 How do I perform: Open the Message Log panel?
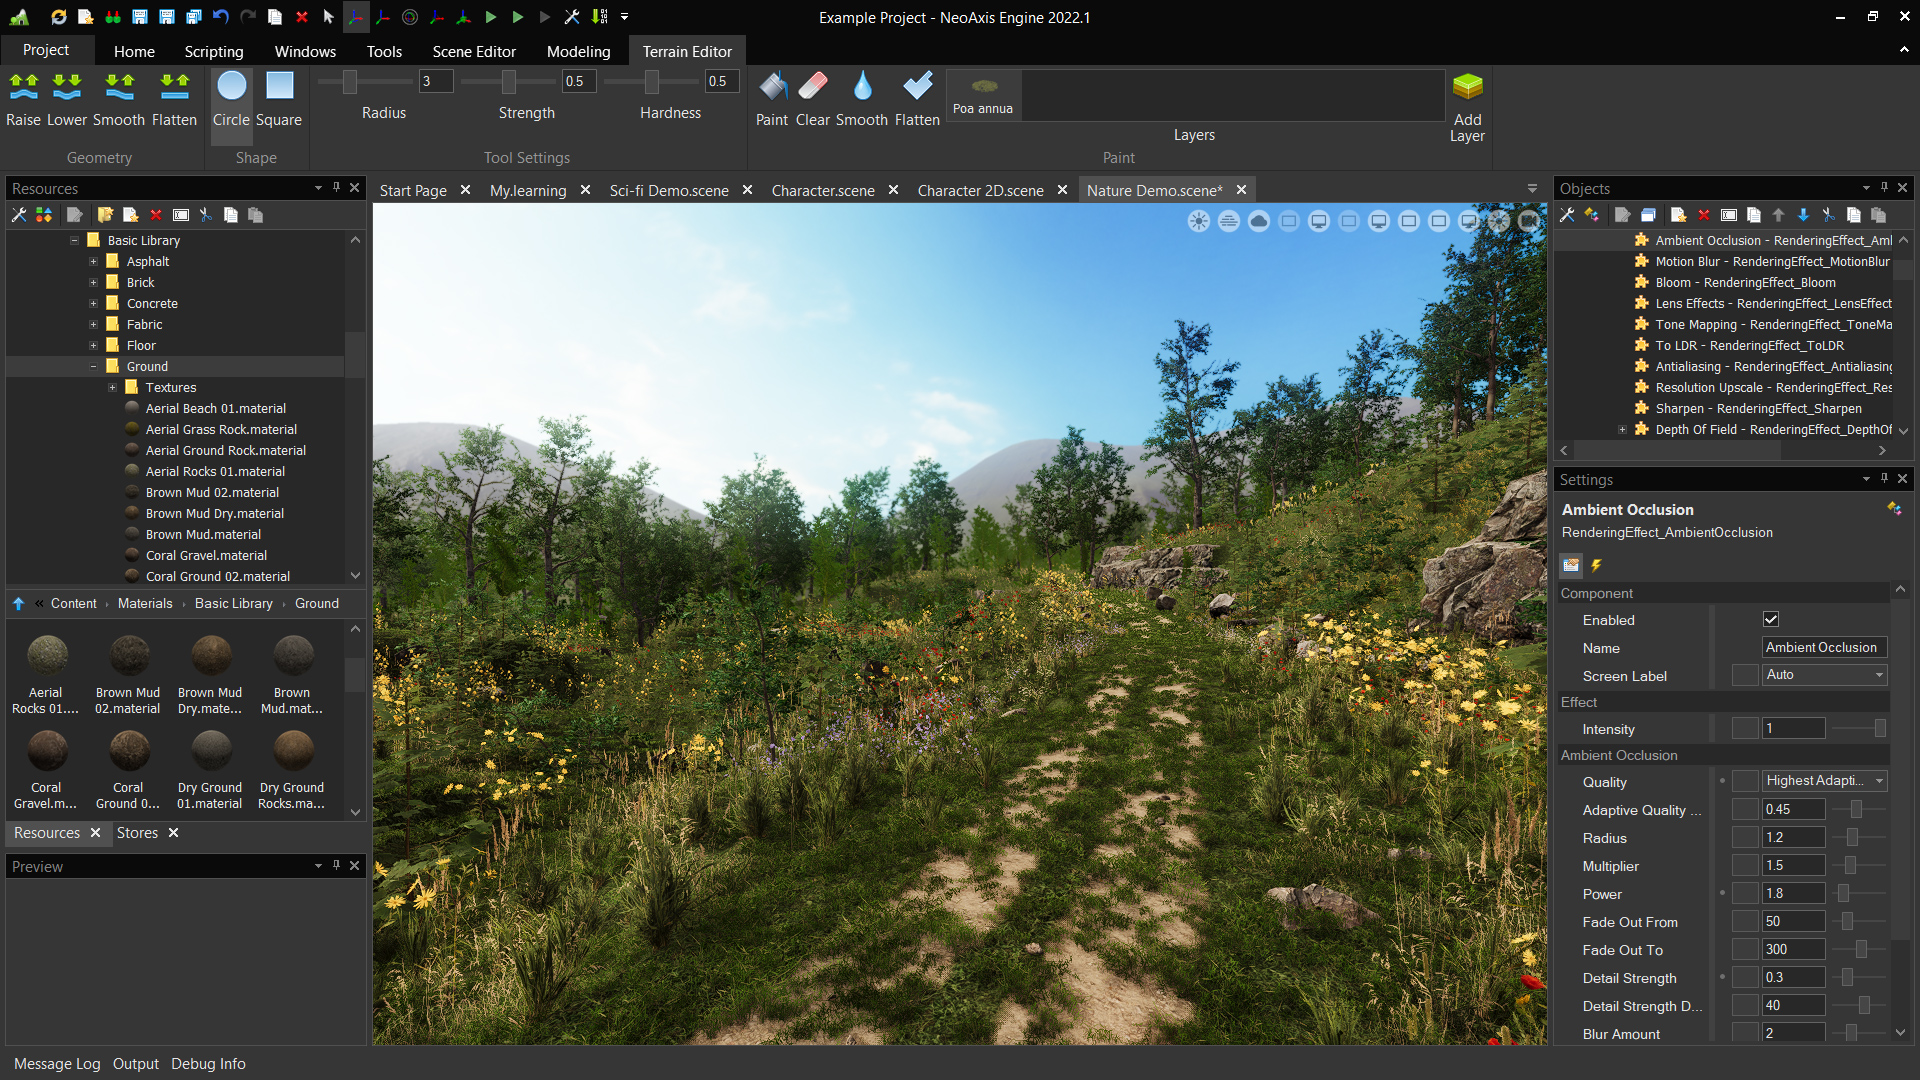(57, 1064)
